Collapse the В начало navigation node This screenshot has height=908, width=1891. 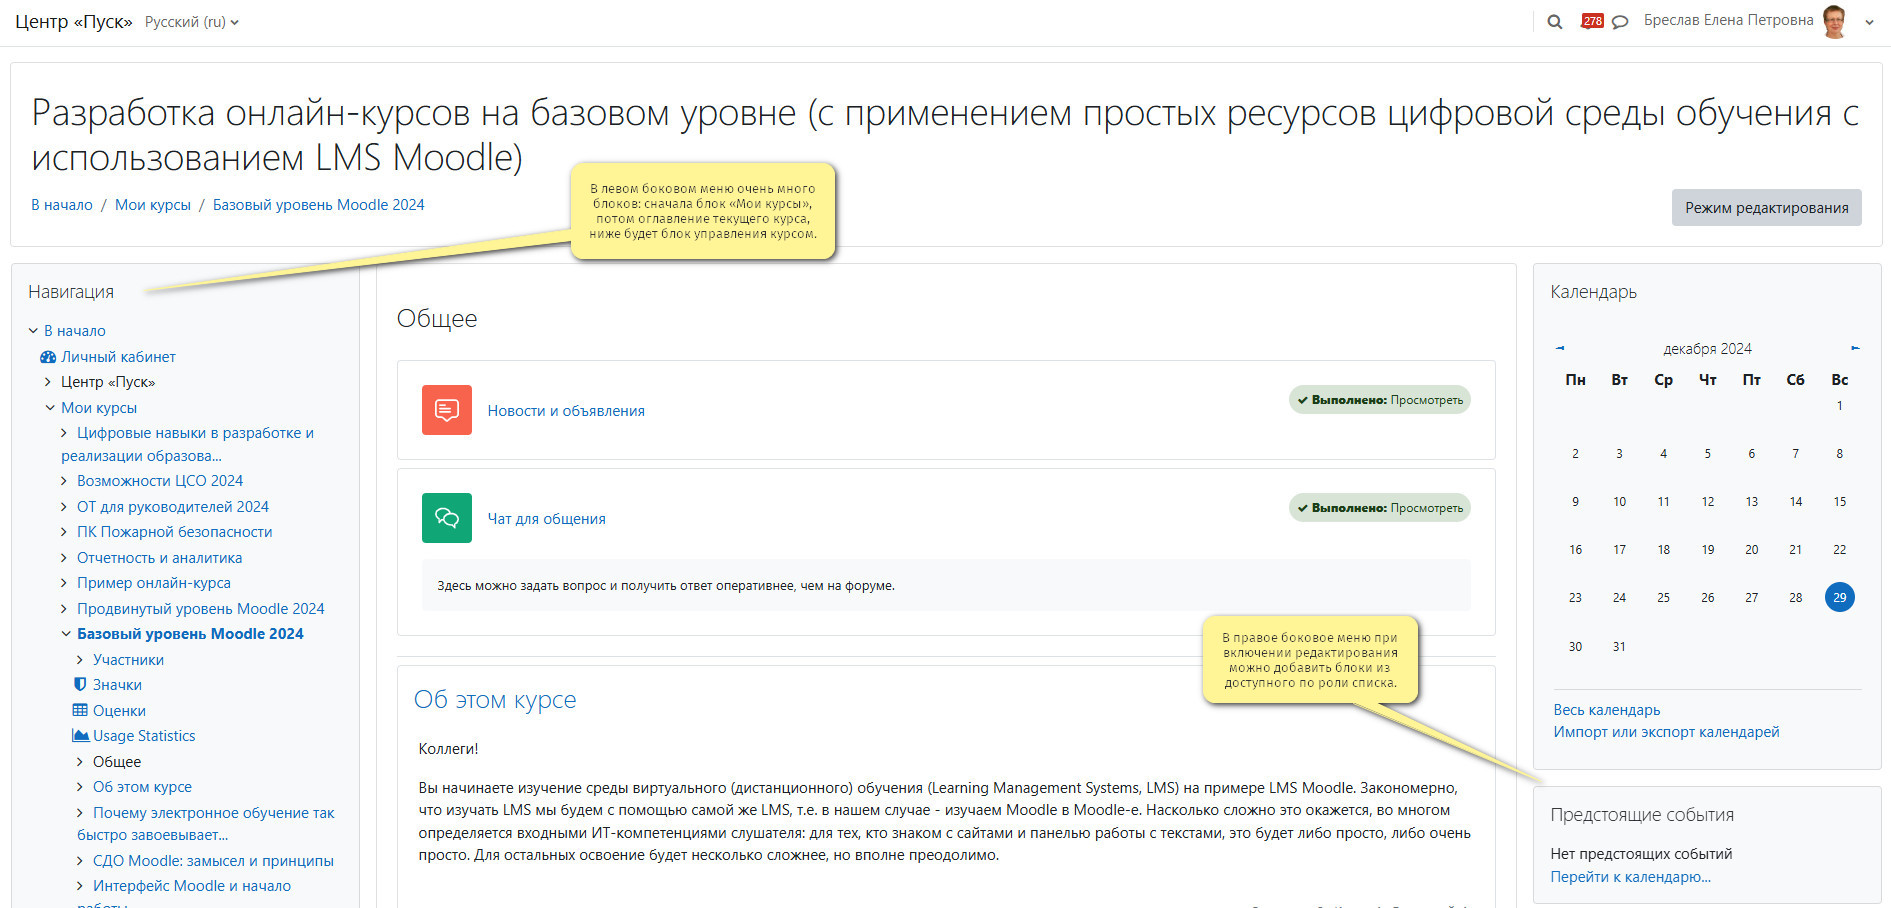(x=33, y=331)
